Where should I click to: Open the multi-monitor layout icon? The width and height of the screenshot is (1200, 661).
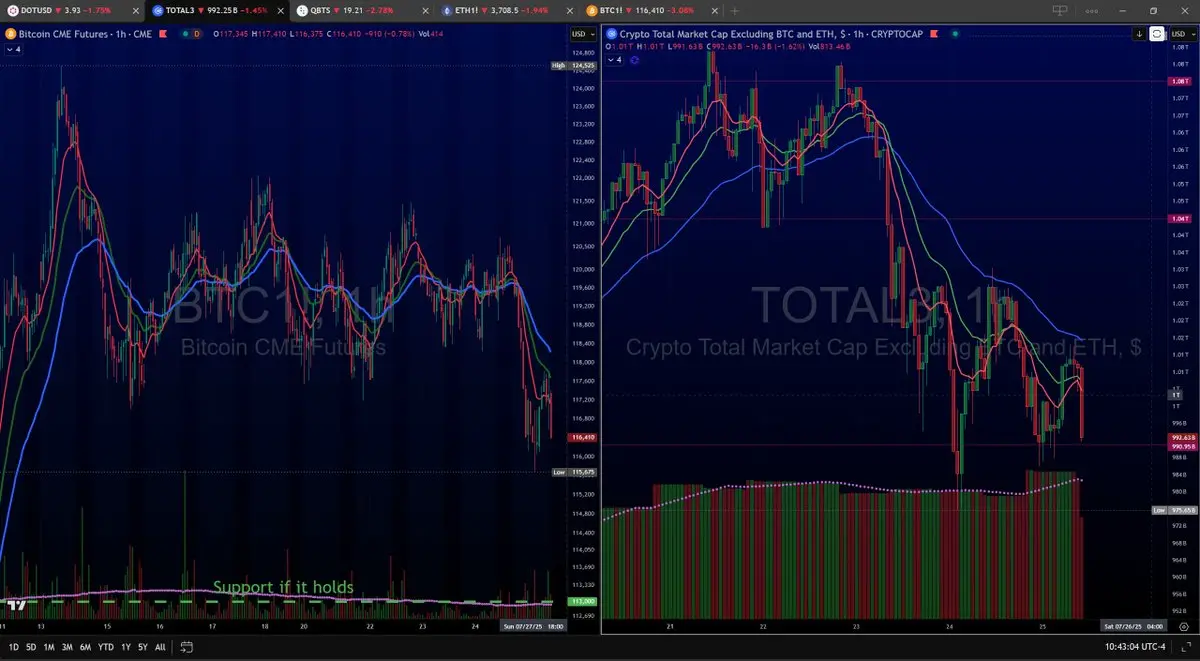(x=1060, y=10)
